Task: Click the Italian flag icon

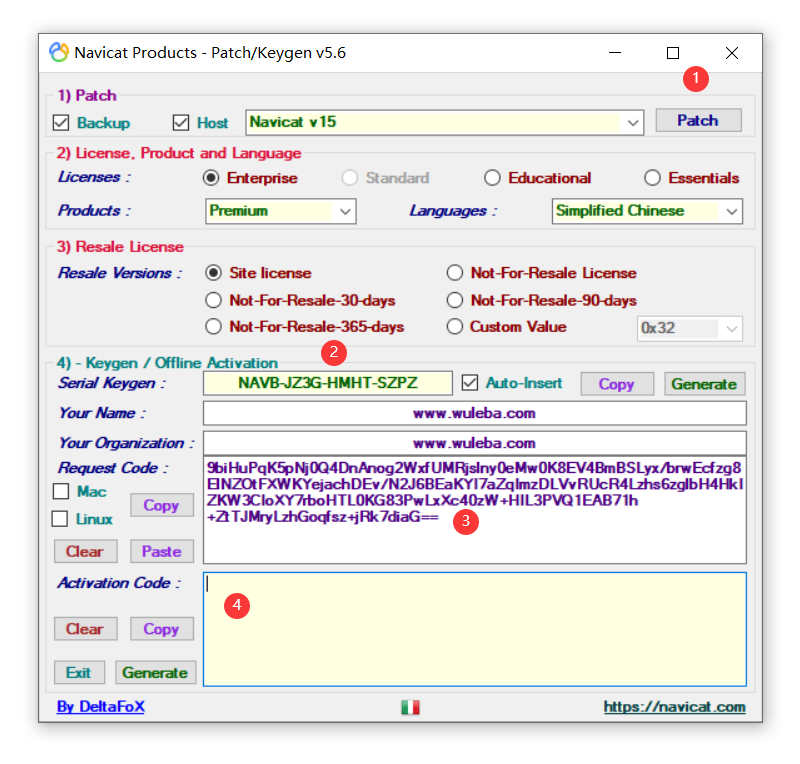Action: click(410, 707)
